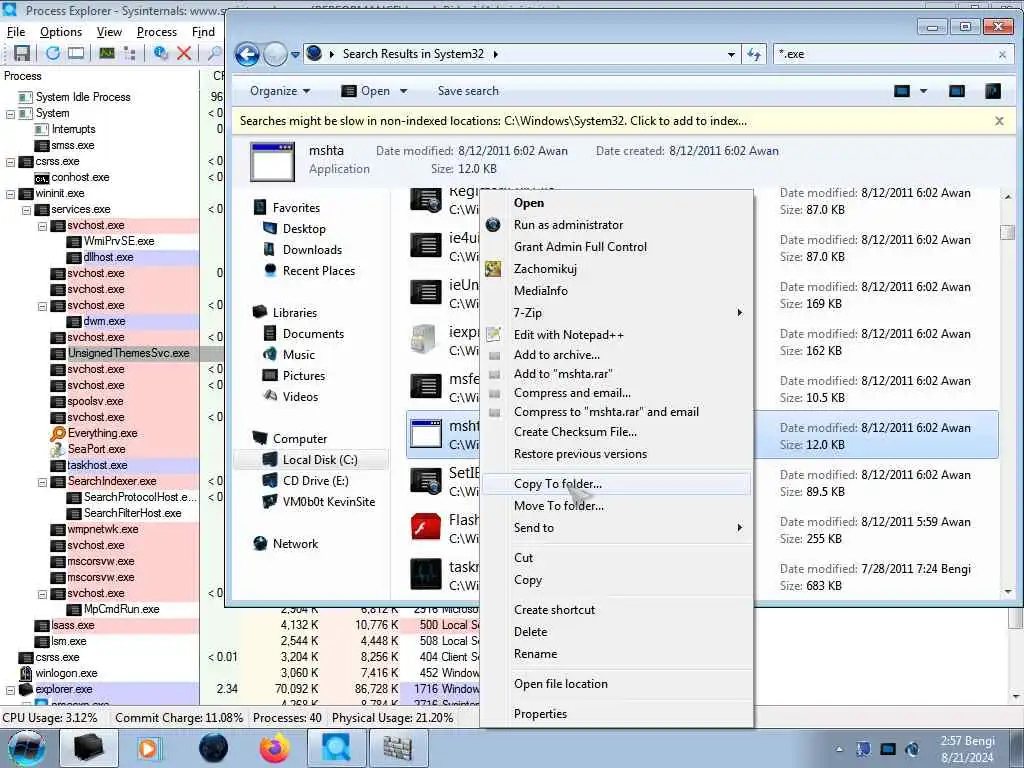1024x768 pixels.
Task: Click the refresh button beside the address bar
Action: coord(754,54)
